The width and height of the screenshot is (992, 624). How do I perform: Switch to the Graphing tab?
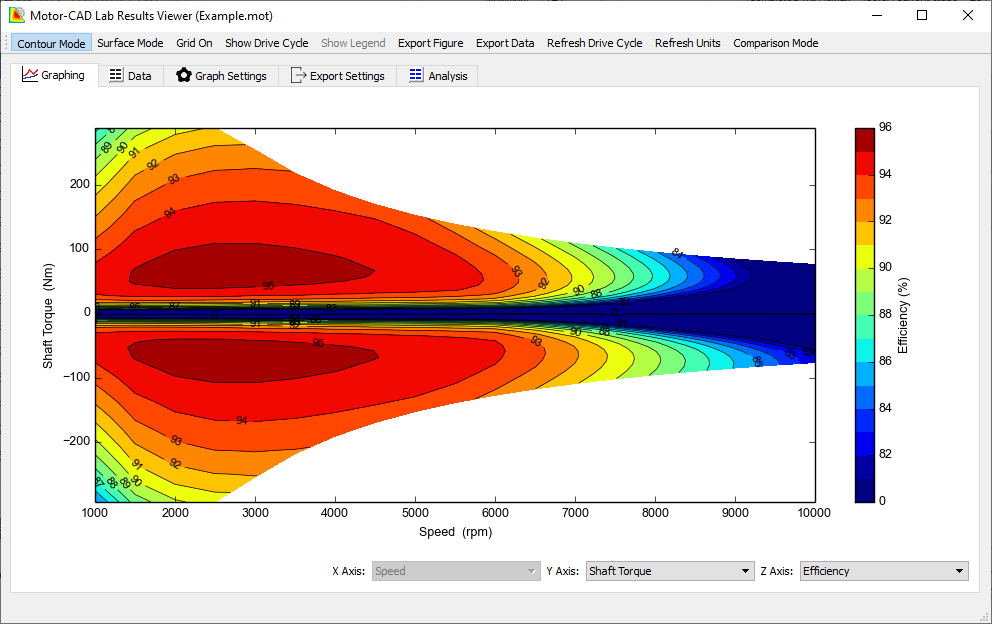click(54, 75)
